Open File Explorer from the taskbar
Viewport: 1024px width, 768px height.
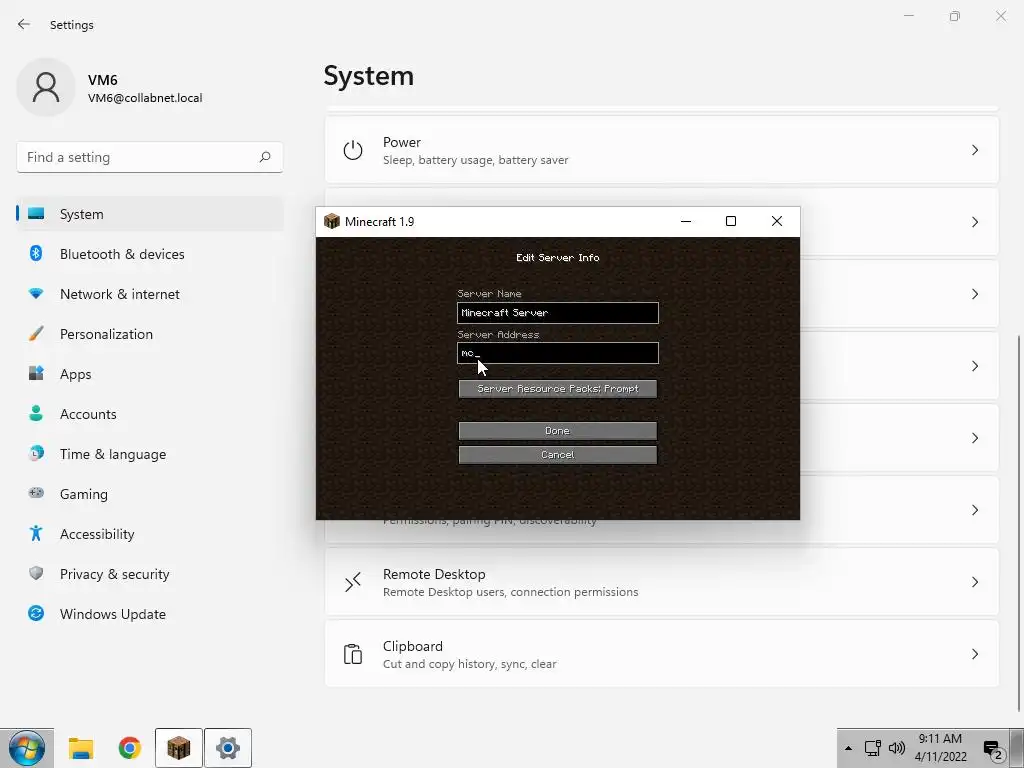coord(81,748)
